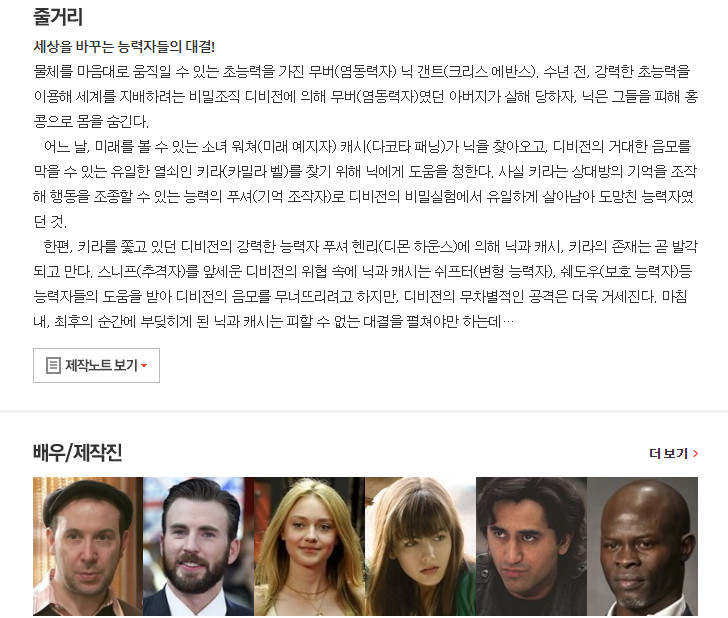This screenshot has width=728, height=618.
Task: Click the short line reading 던 것.
Action: click(50, 221)
